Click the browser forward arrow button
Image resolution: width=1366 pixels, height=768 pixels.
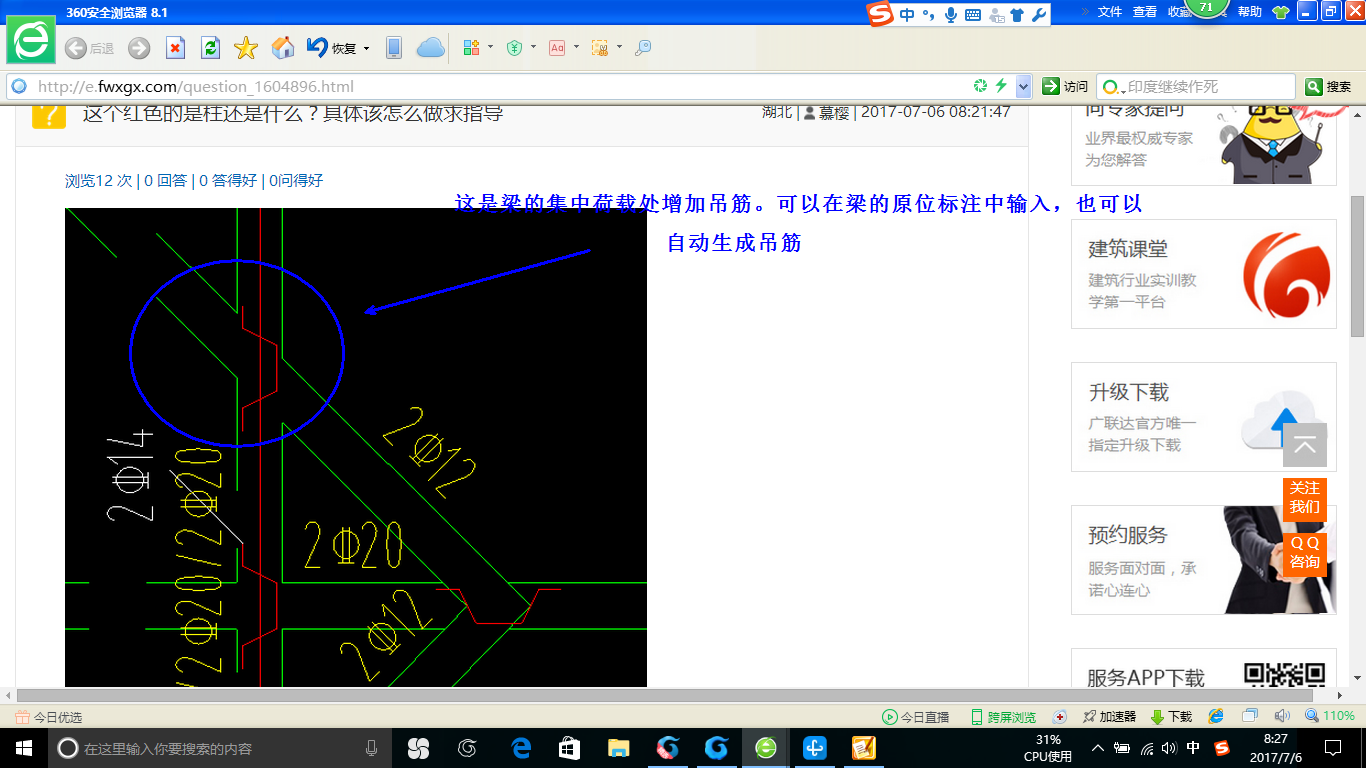[x=139, y=48]
